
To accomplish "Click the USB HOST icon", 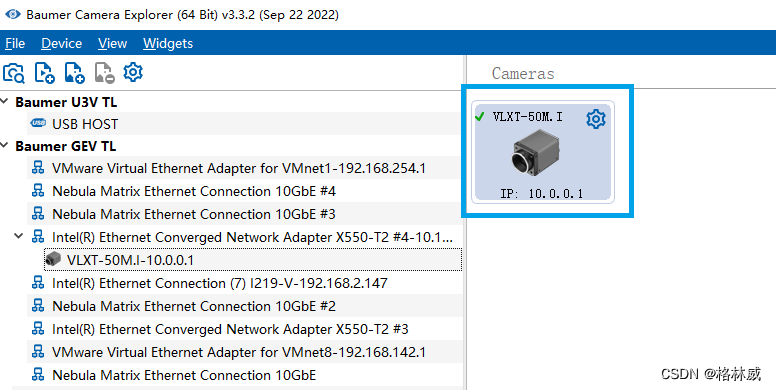I will pyautogui.click(x=38, y=123).
